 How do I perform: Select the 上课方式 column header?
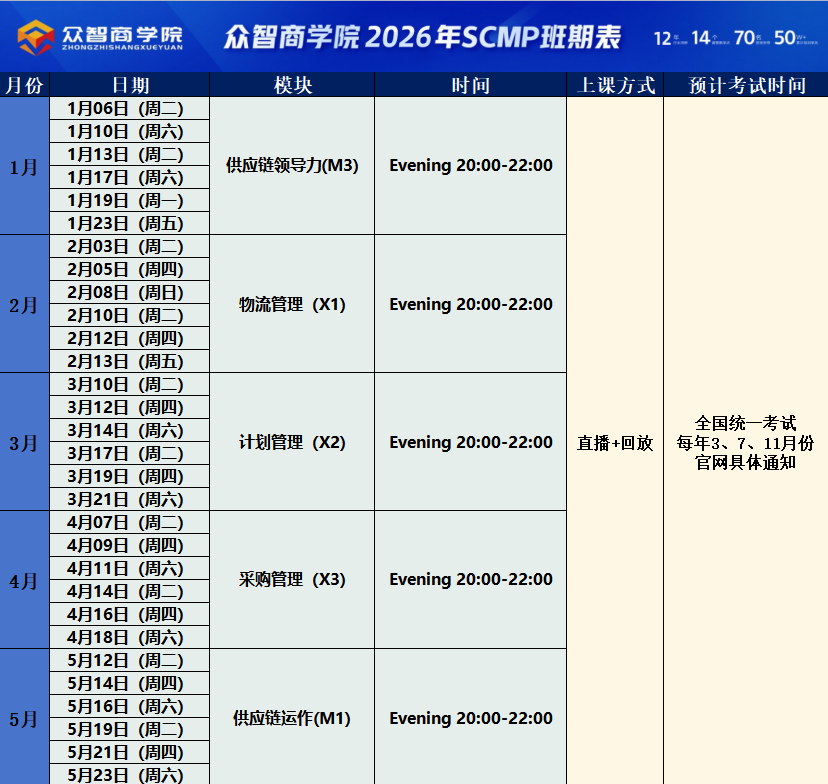point(615,85)
